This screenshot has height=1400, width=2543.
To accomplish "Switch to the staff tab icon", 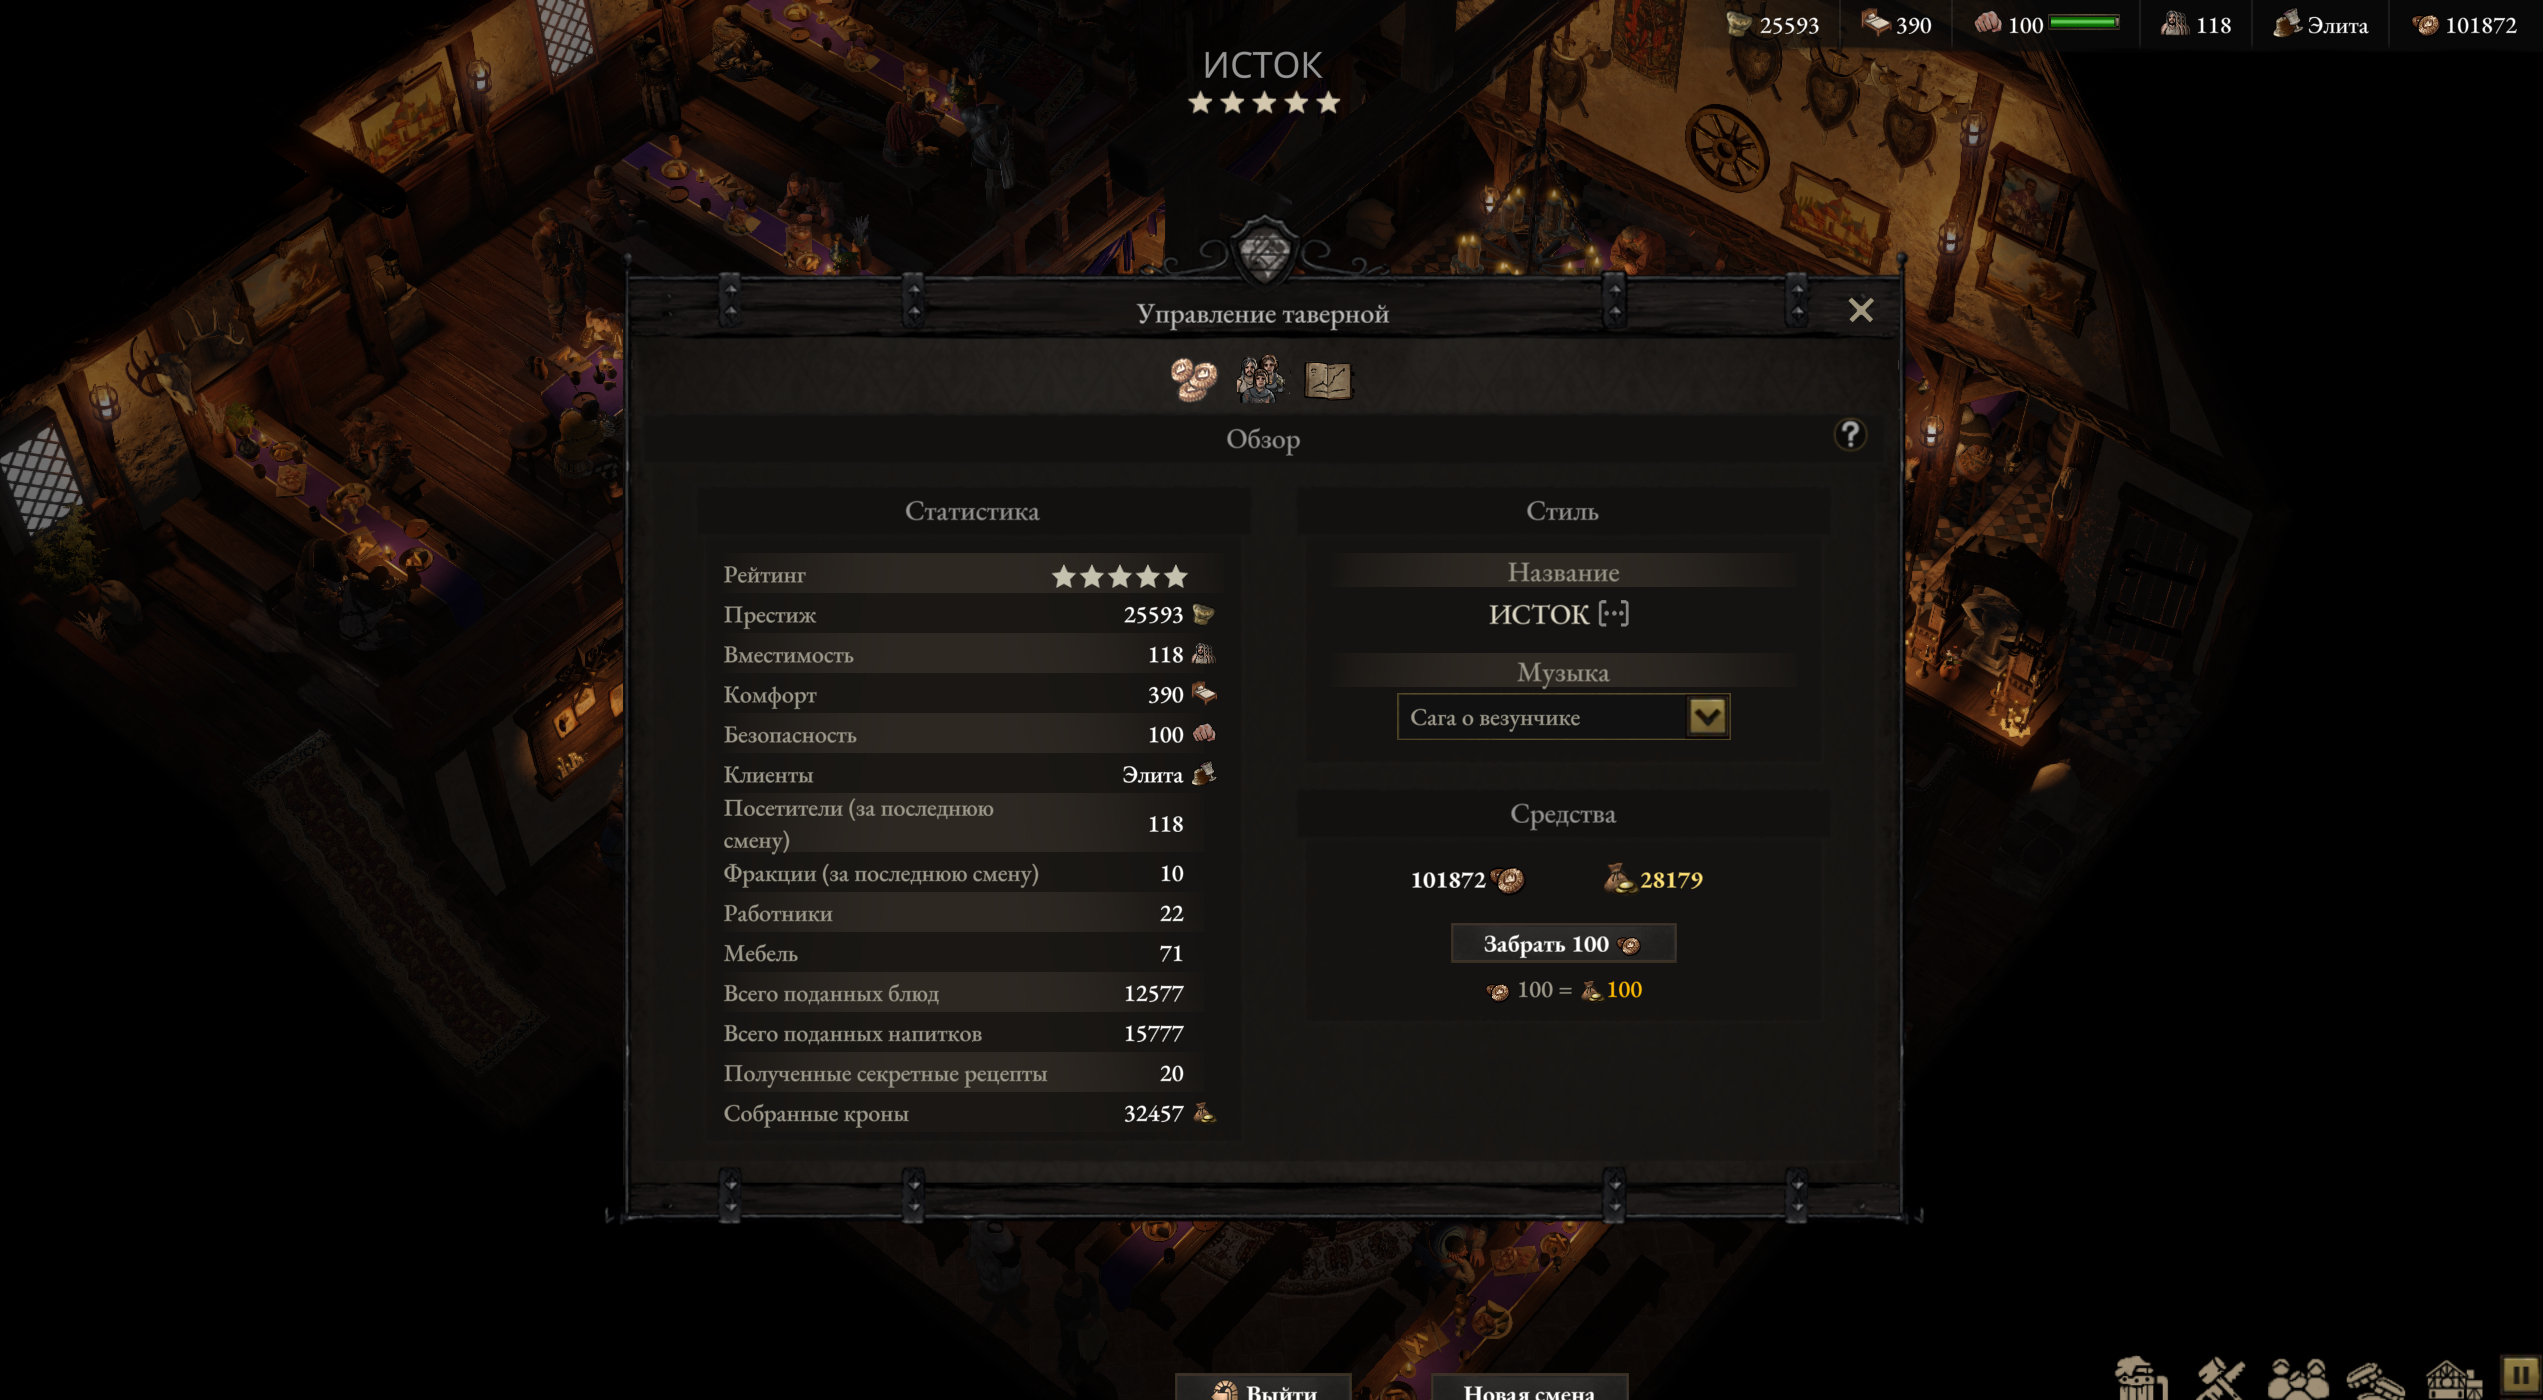I will [x=1260, y=380].
